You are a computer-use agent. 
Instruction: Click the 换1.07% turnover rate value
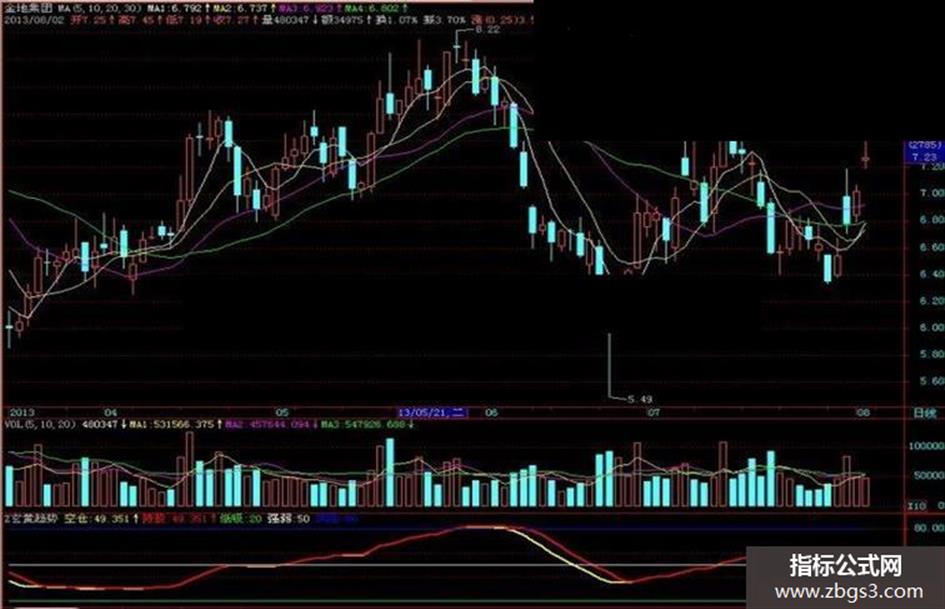tap(397, 20)
